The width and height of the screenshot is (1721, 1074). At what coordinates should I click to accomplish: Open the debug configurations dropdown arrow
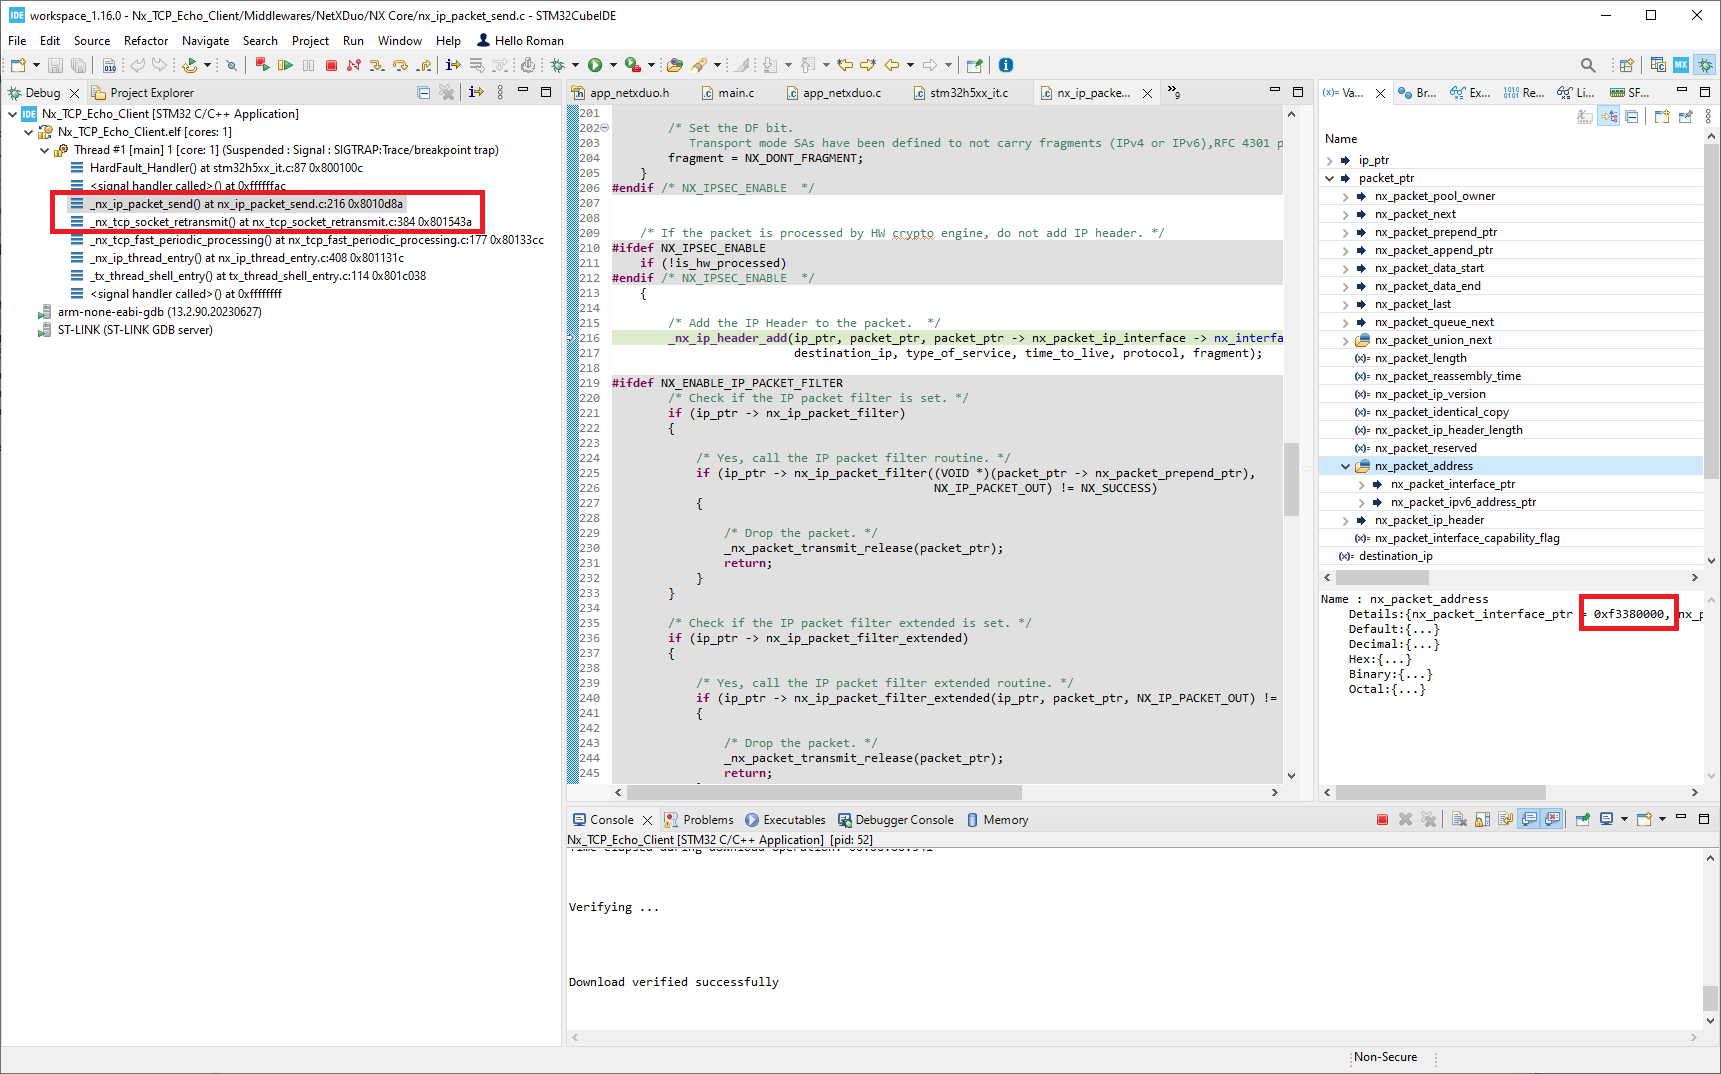tap(576, 65)
